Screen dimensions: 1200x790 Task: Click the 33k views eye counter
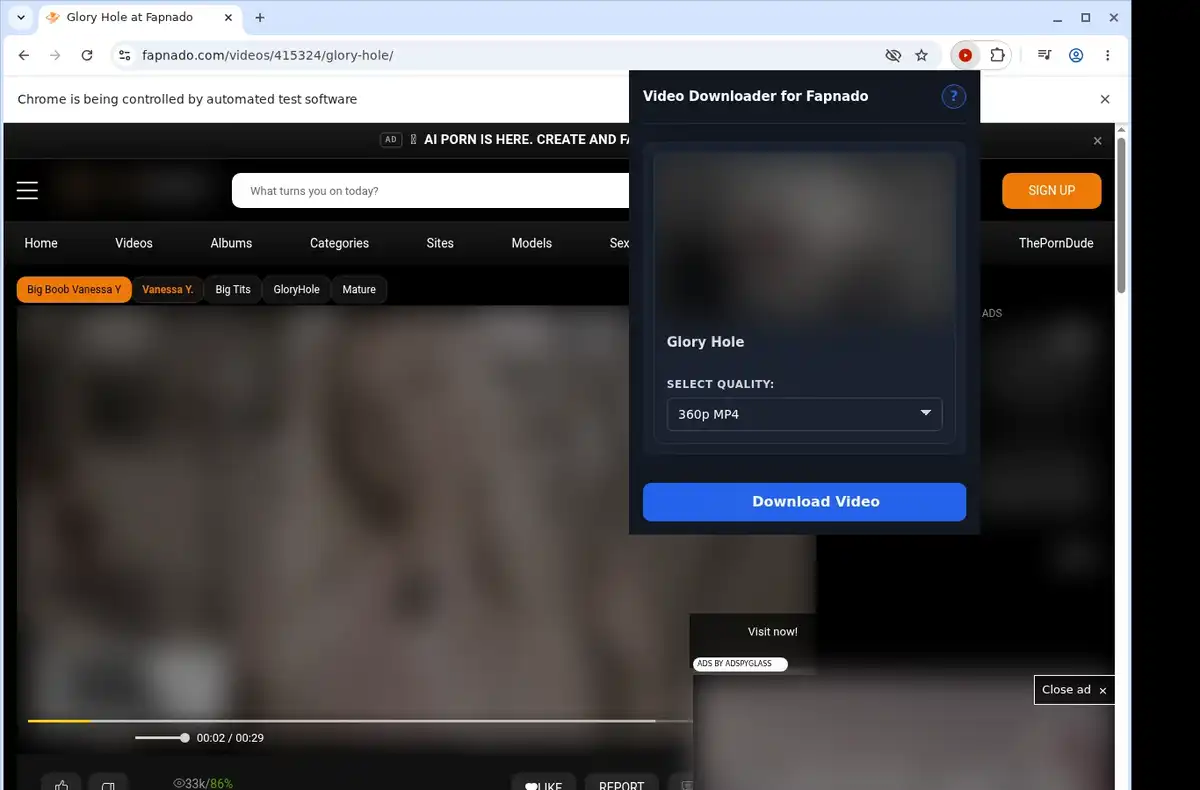[x=189, y=784]
